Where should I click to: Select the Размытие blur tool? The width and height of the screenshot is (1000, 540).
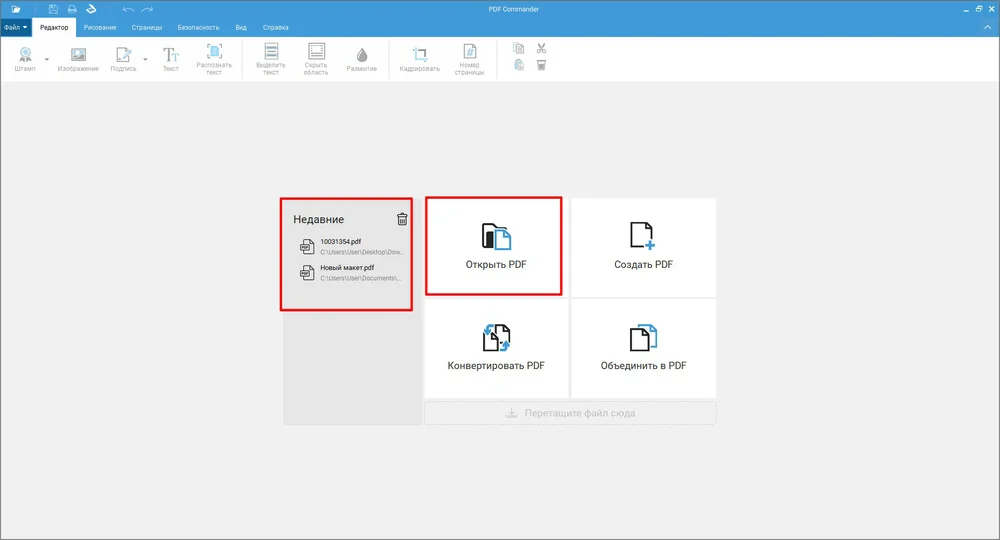coord(362,59)
